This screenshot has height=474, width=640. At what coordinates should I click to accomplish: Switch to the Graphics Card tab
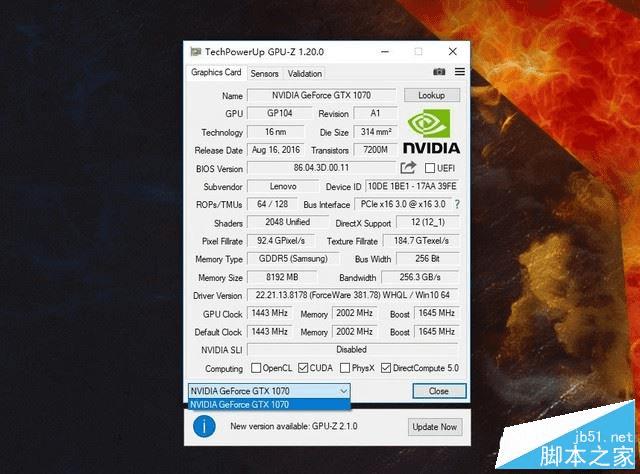216,72
